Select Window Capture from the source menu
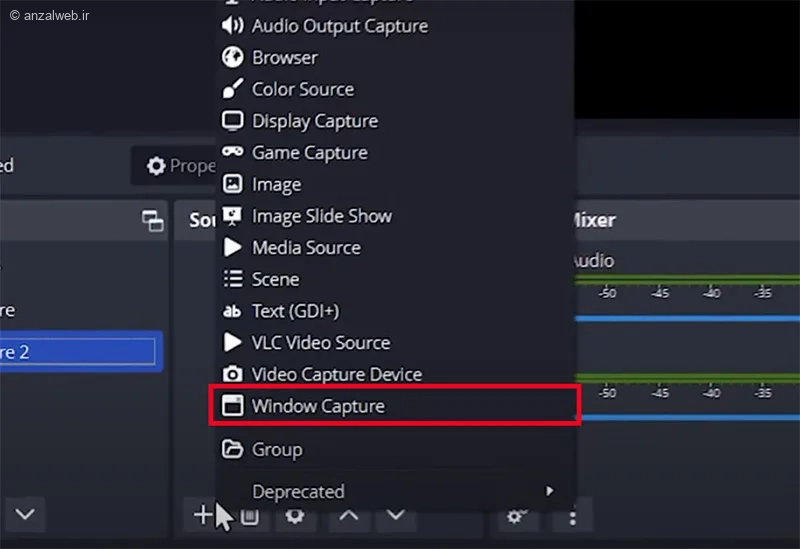 (x=318, y=406)
